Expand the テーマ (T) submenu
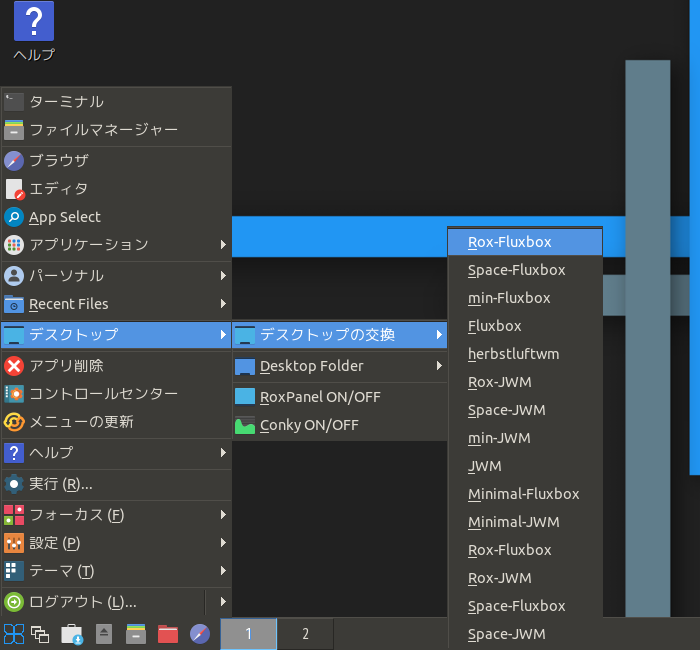 [116, 571]
